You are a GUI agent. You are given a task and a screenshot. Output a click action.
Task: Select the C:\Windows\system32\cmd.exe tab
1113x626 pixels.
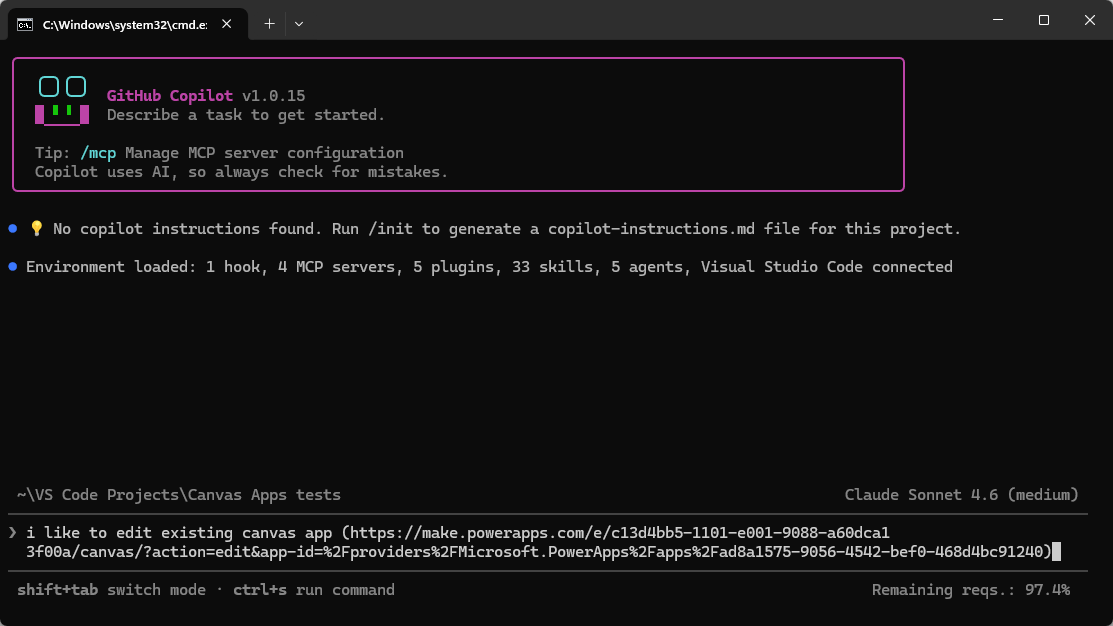click(x=124, y=23)
